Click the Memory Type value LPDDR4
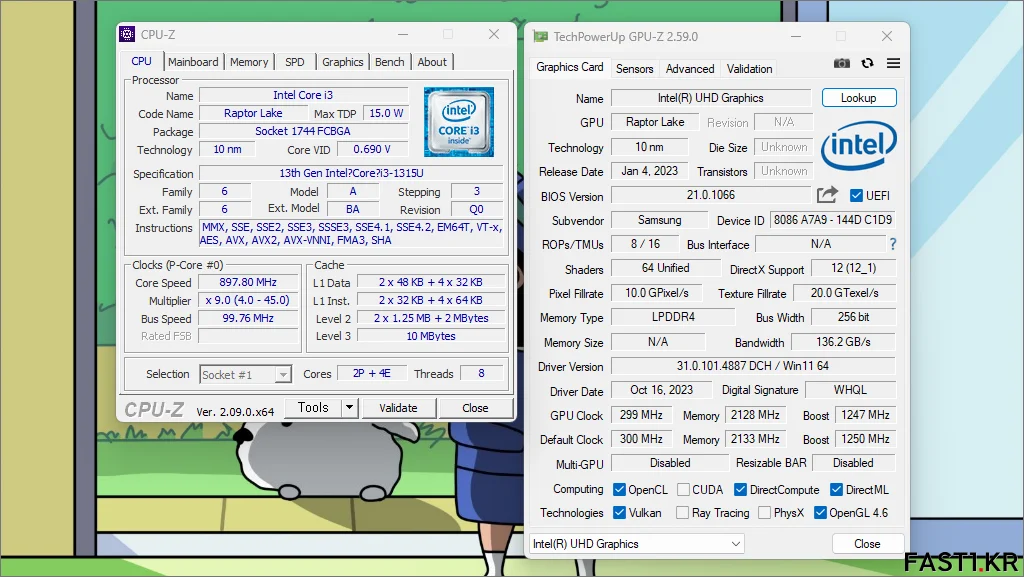Image resolution: width=1024 pixels, height=577 pixels. coord(673,317)
